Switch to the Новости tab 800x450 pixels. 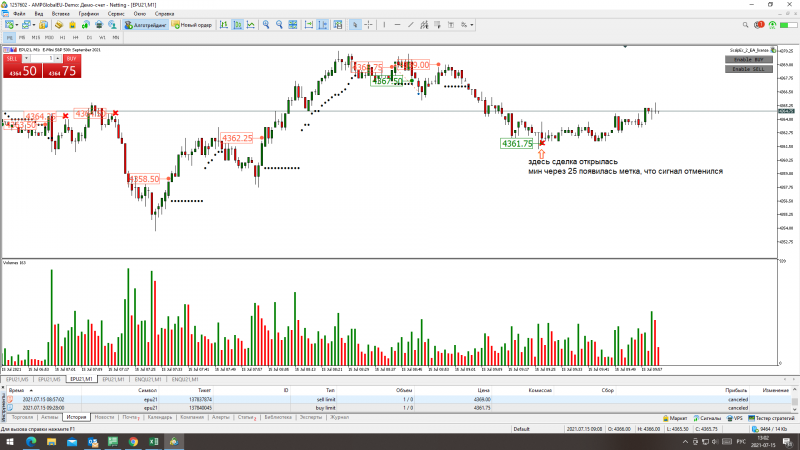(x=104, y=417)
